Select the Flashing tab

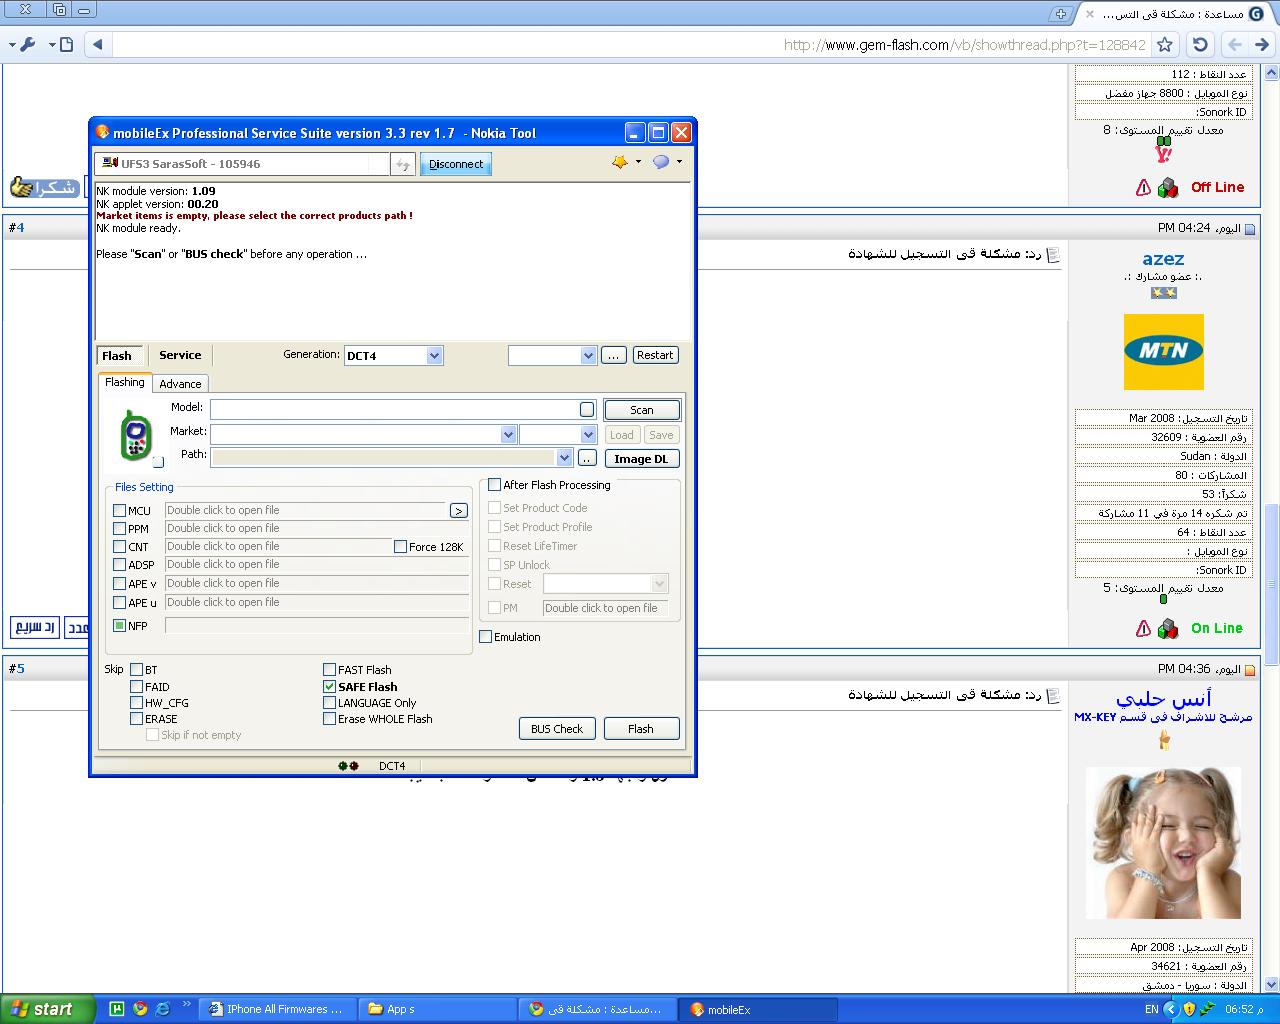[x=125, y=382]
